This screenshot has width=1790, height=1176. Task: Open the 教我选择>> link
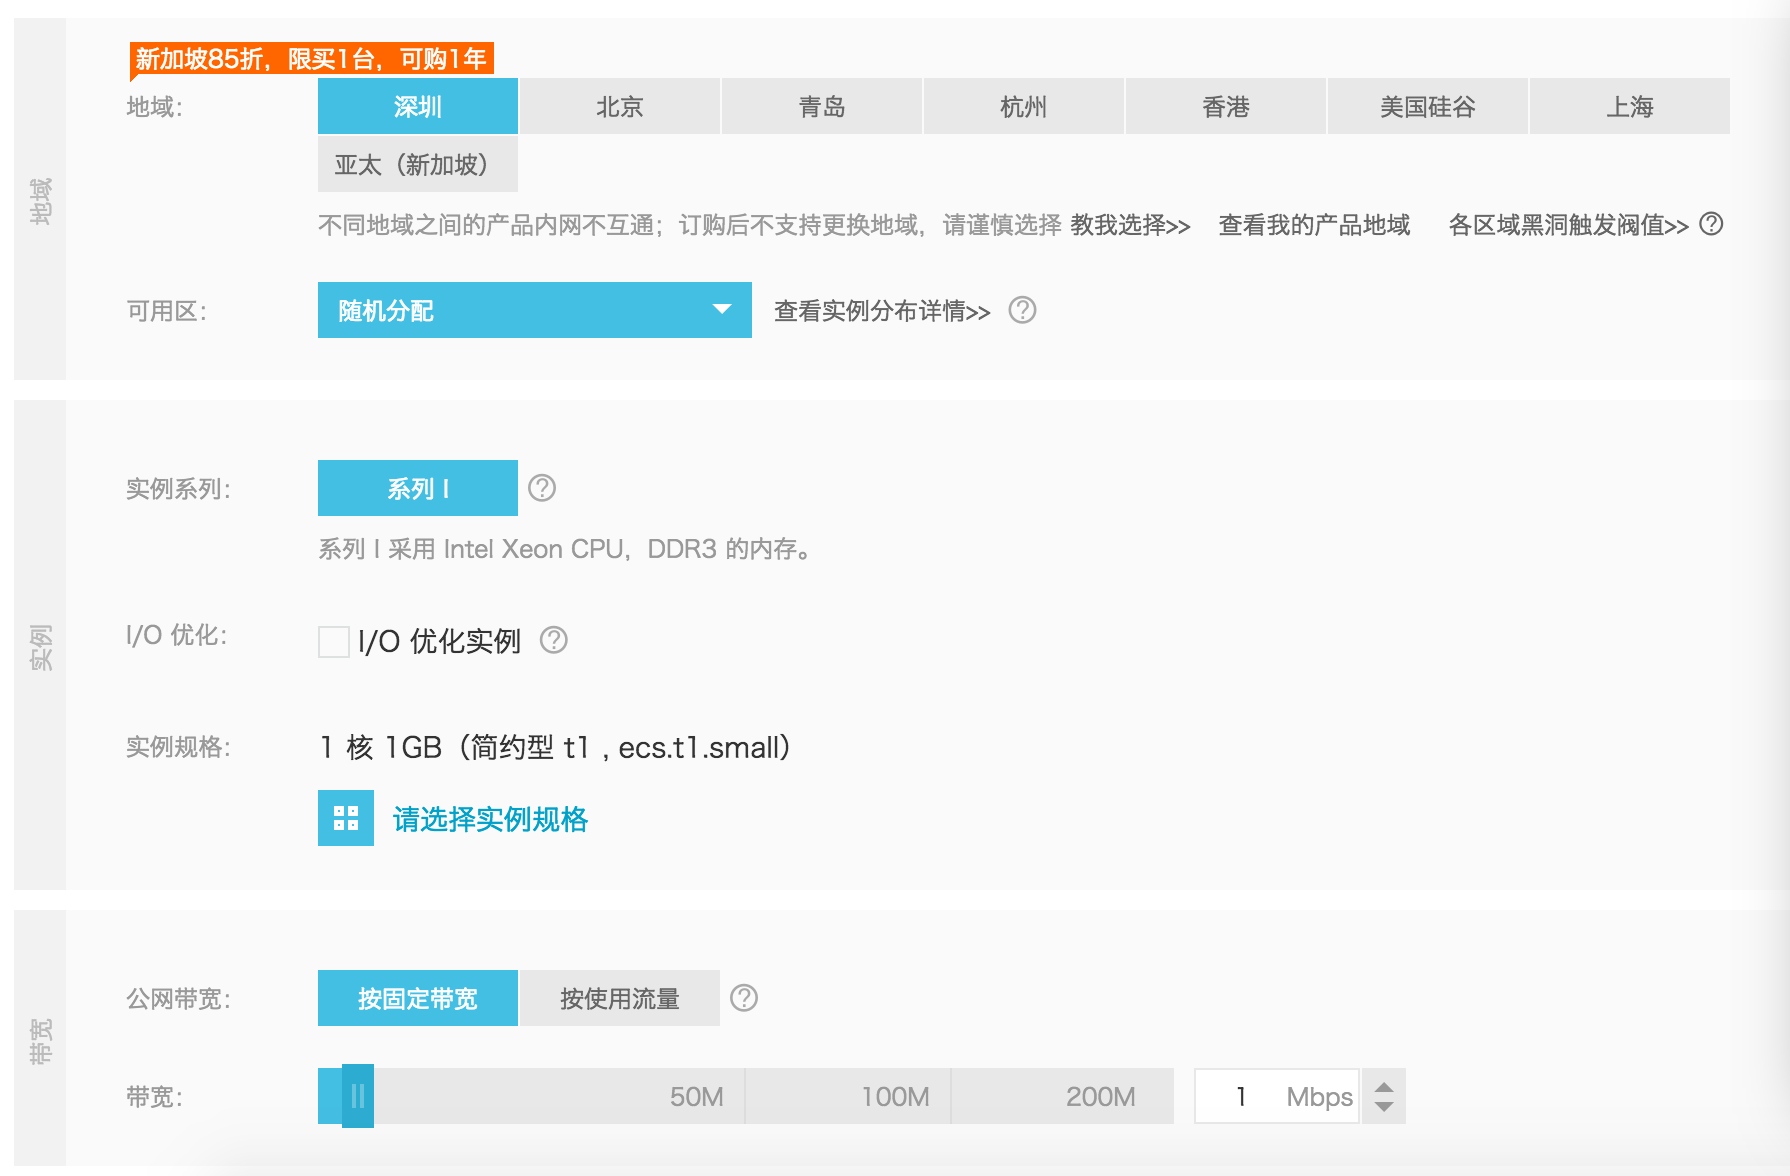point(1130,225)
